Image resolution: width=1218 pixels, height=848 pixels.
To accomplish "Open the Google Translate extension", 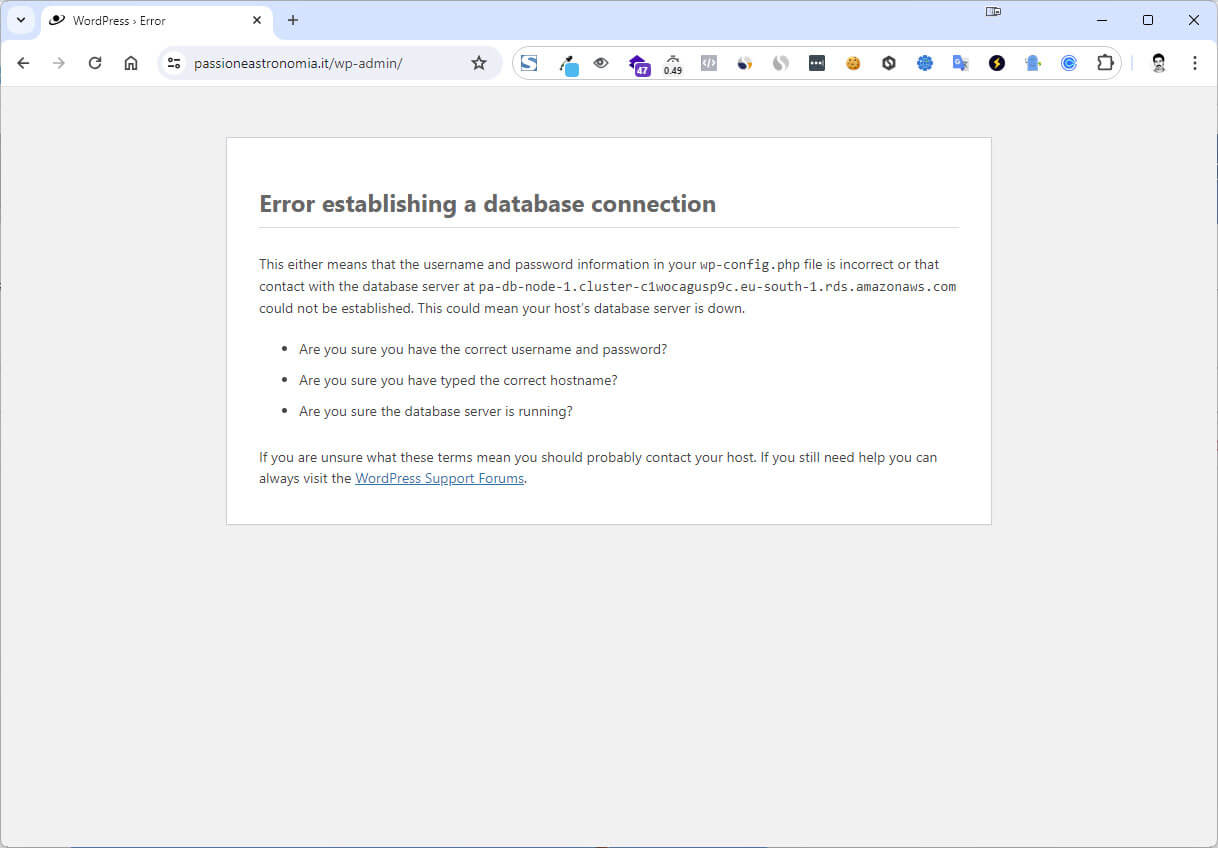I will coord(961,63).
